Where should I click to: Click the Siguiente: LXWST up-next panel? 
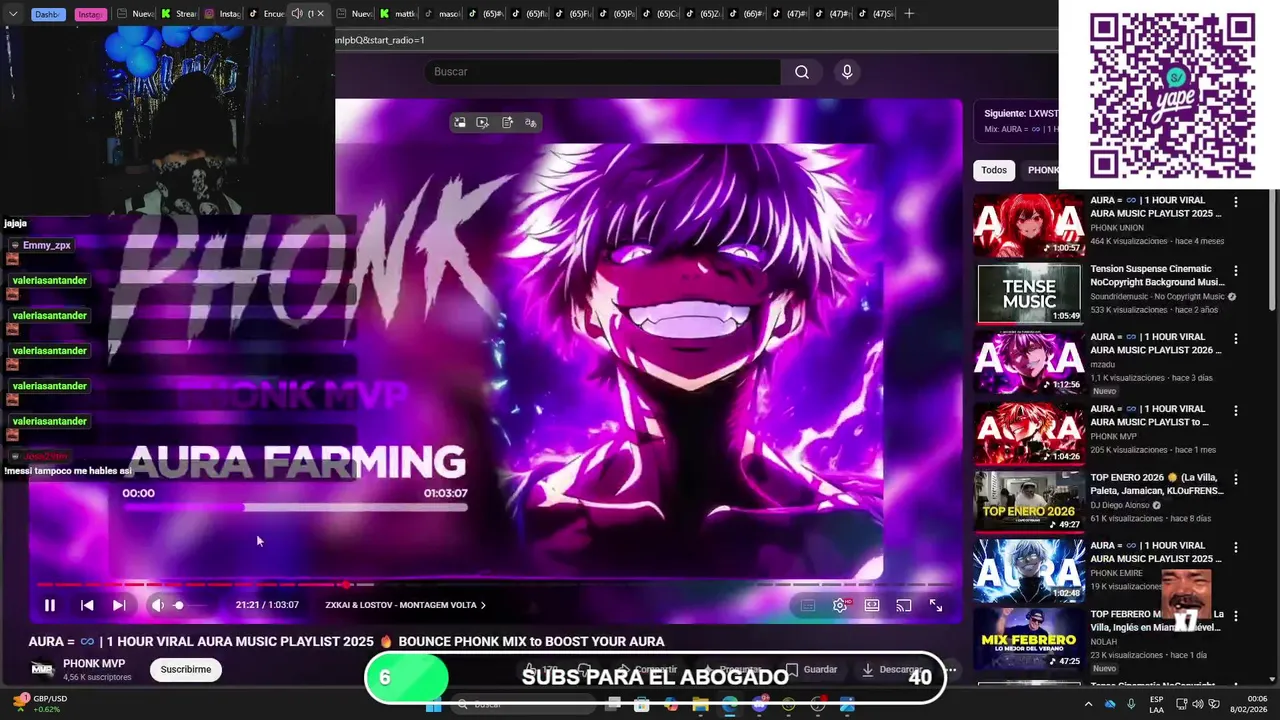(1016, 121)
